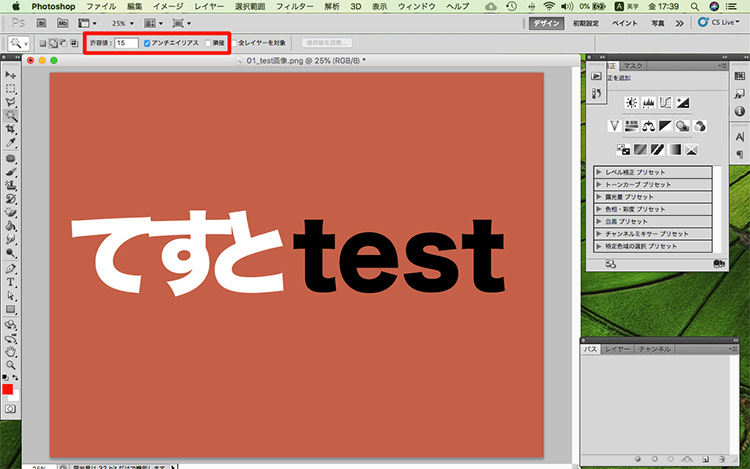Add Levels adjustment icon
The image size is (750, 469).
click(x=649, y=102)
